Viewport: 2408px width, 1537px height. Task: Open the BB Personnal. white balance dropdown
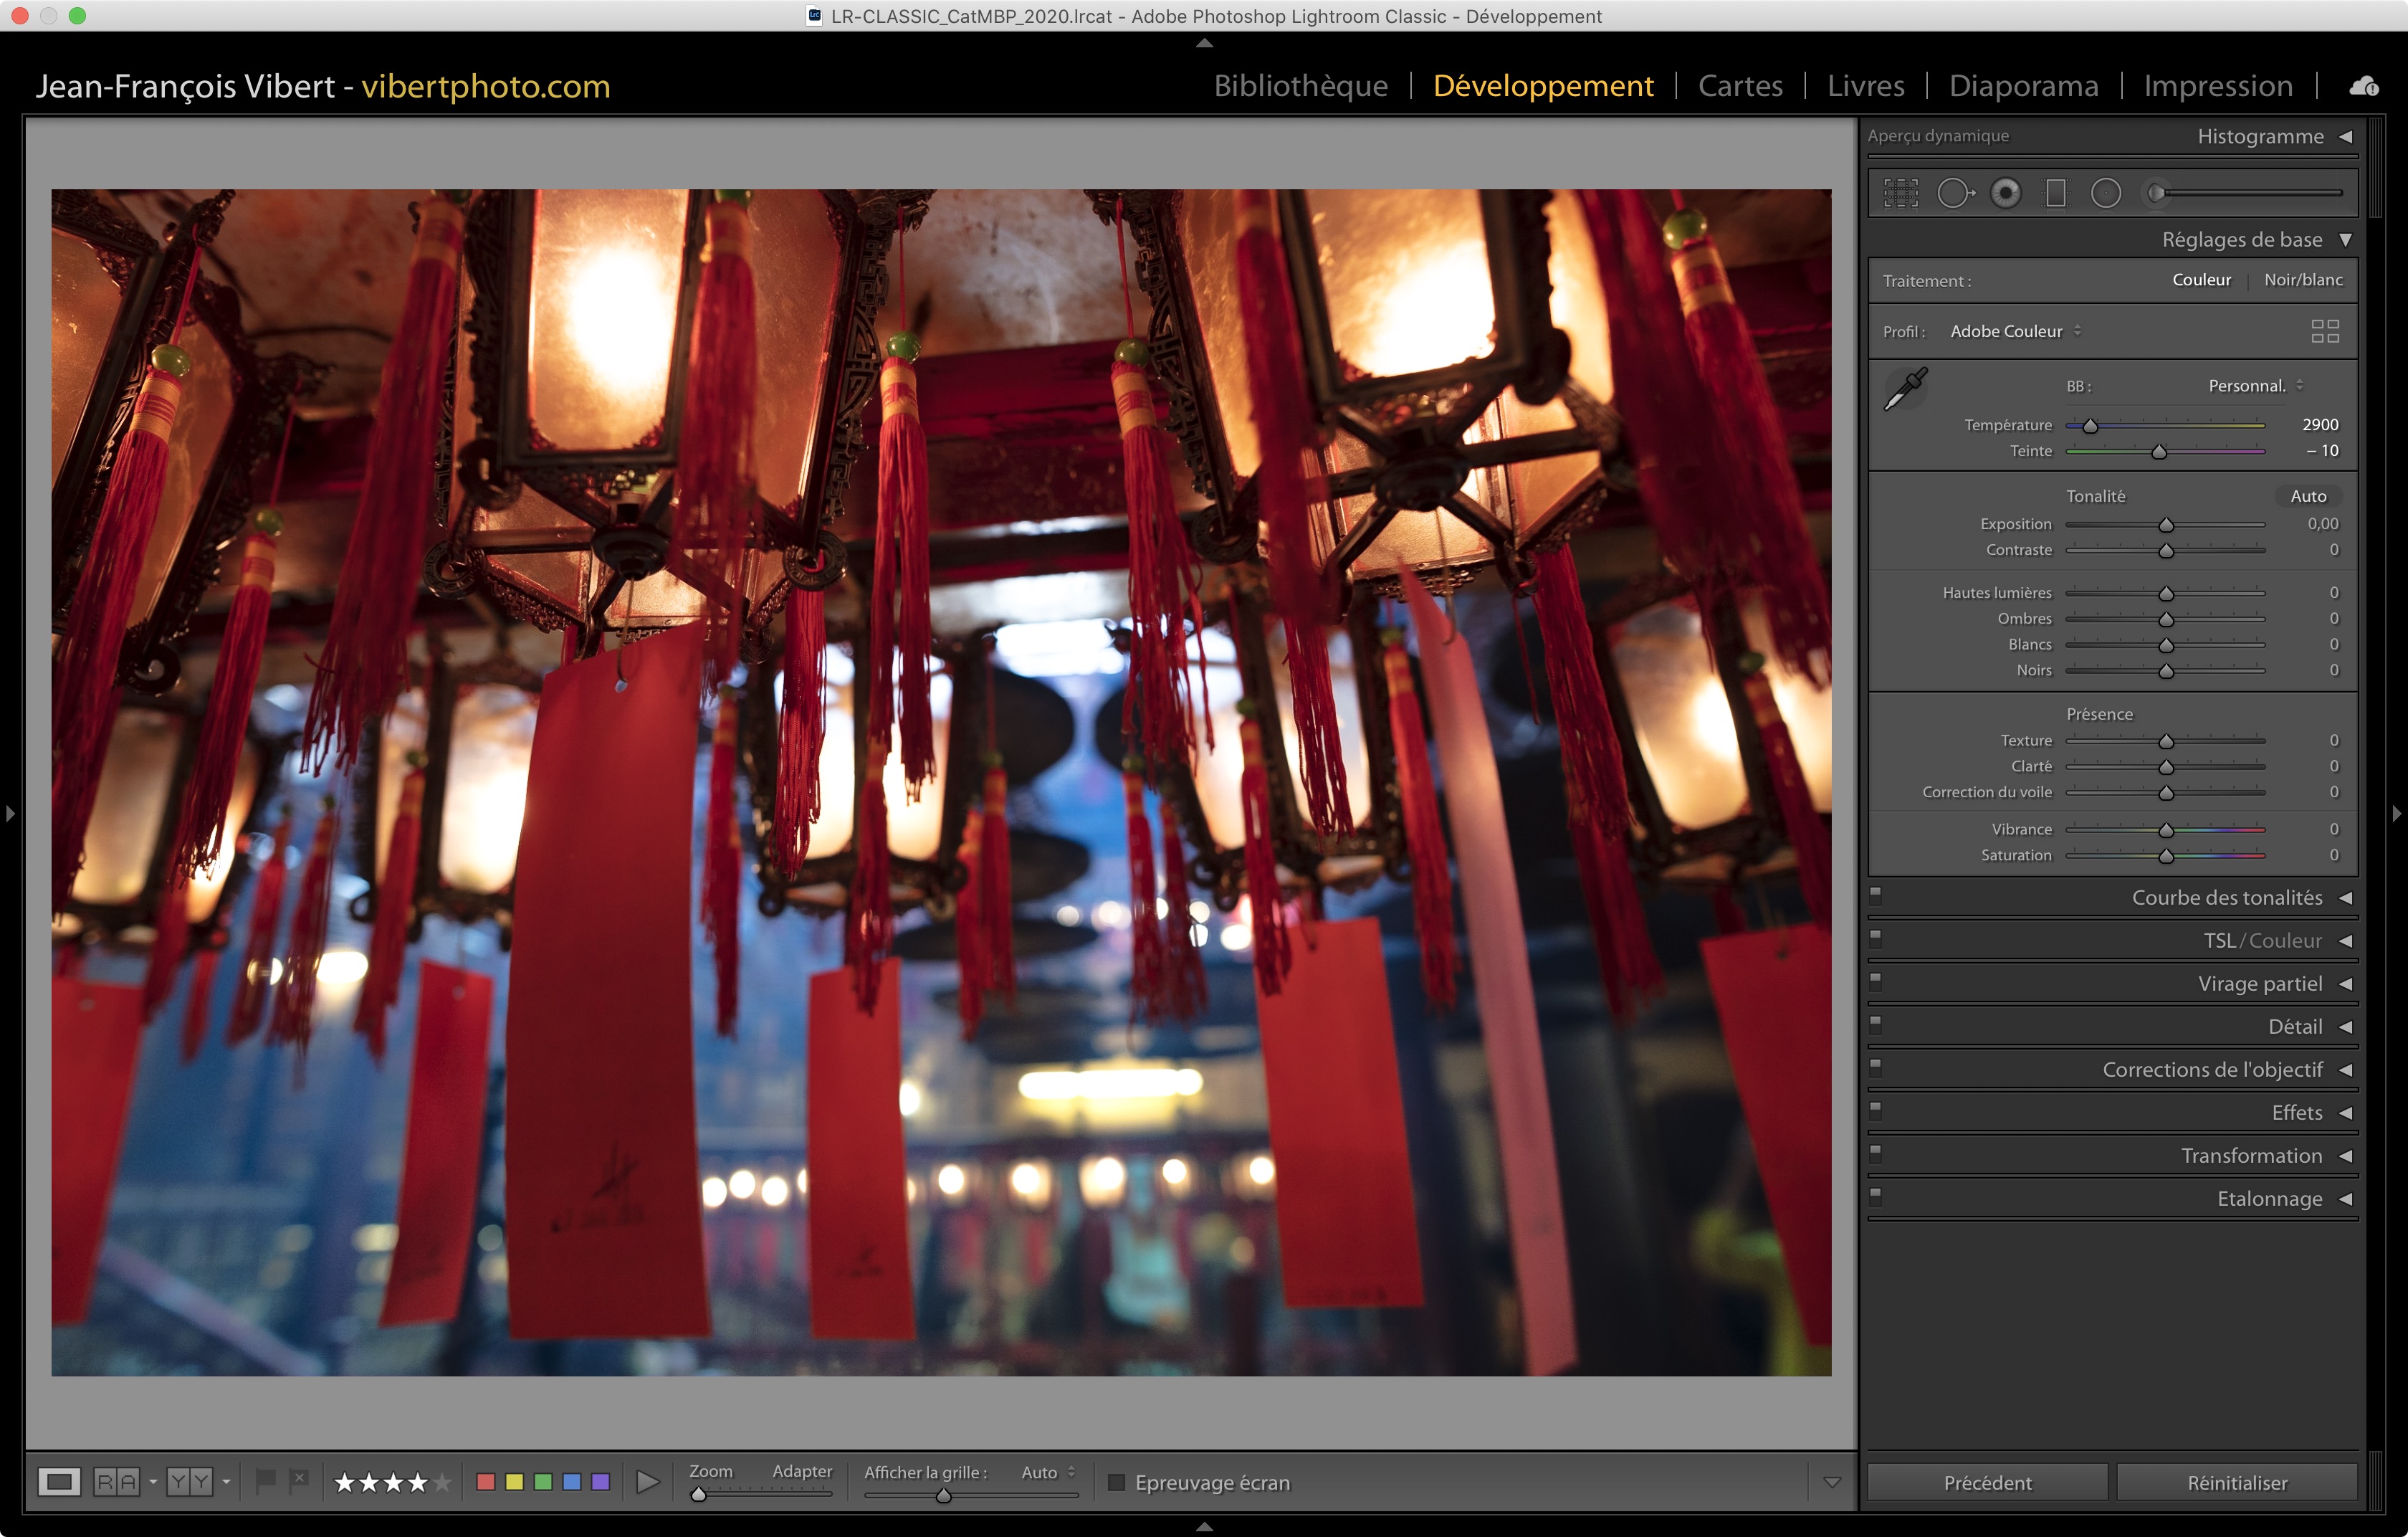pyautogui.click(x=2255, y=386)
